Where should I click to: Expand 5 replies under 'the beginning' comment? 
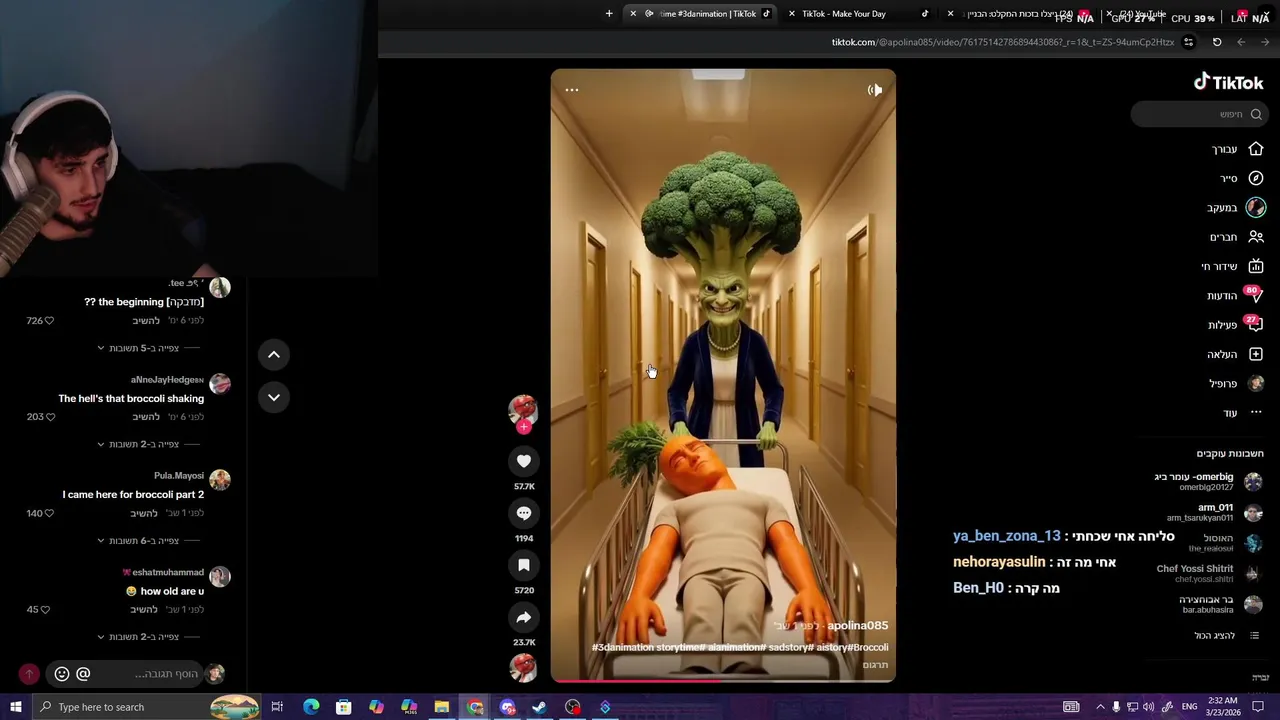pos(138,348)
